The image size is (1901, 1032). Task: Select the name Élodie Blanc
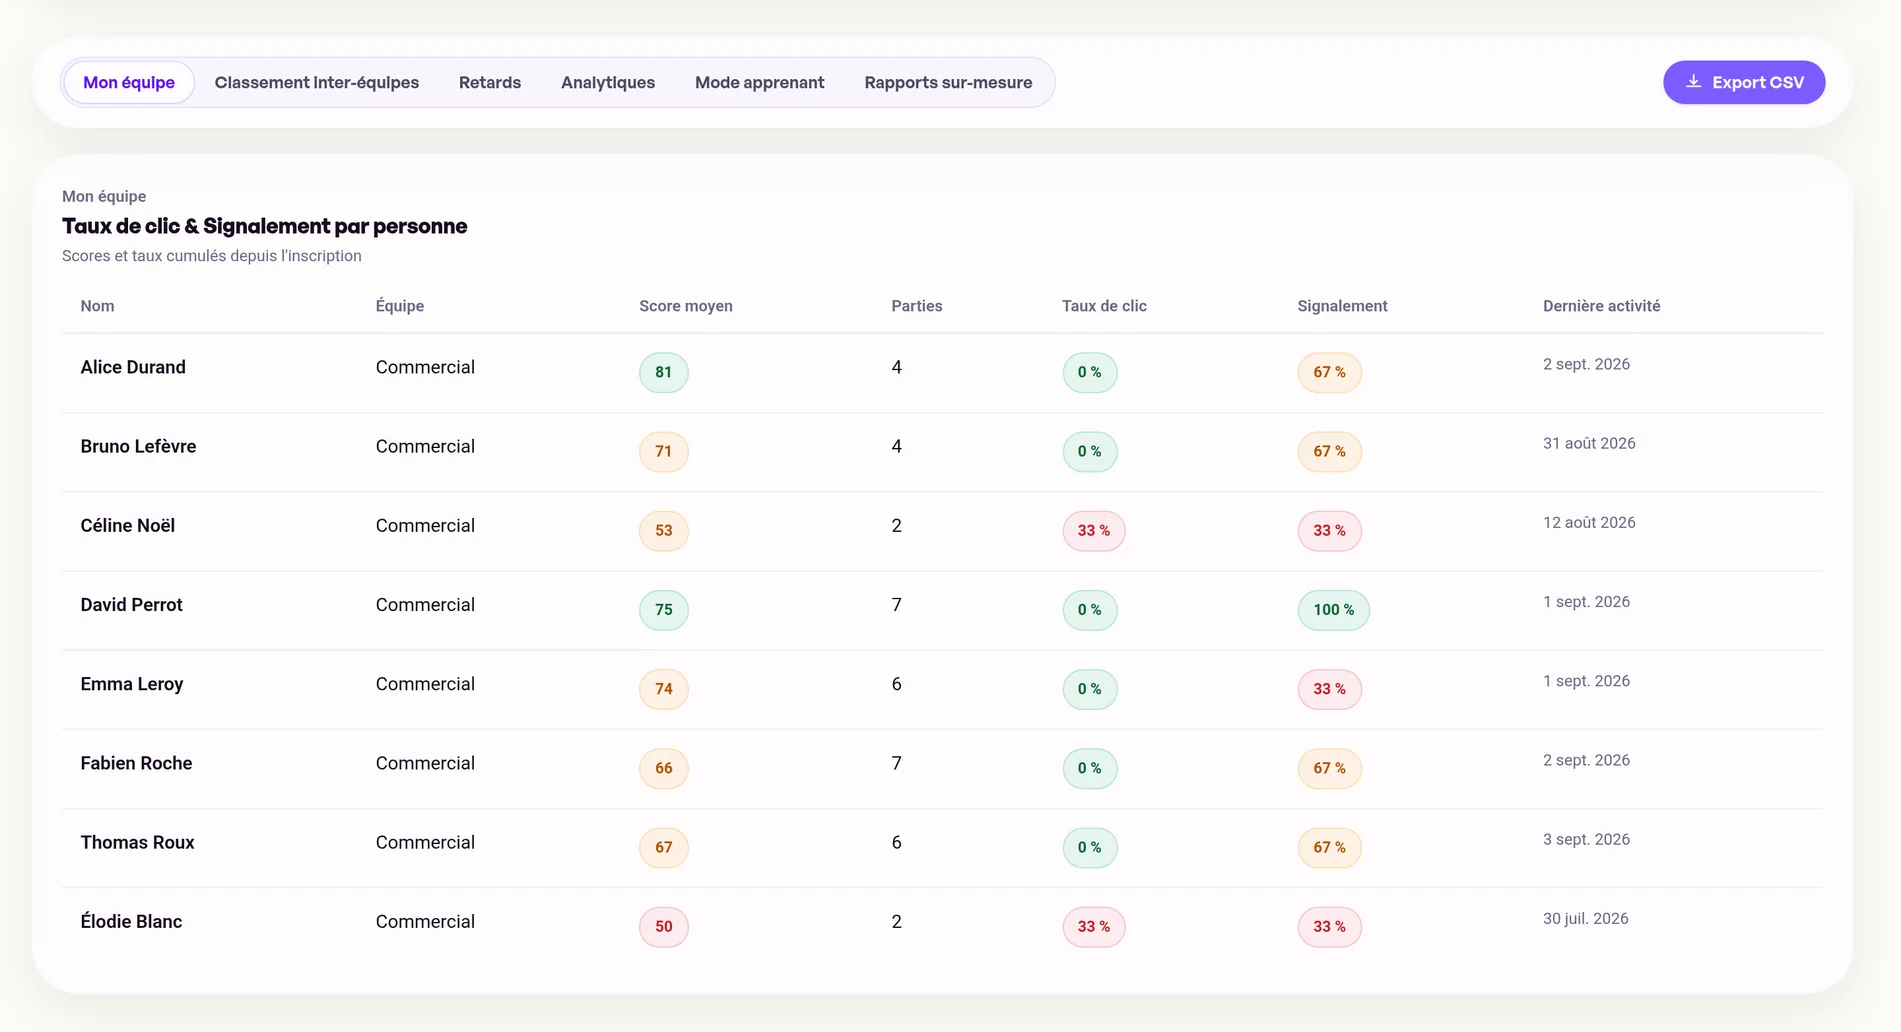tap(131, 921)
